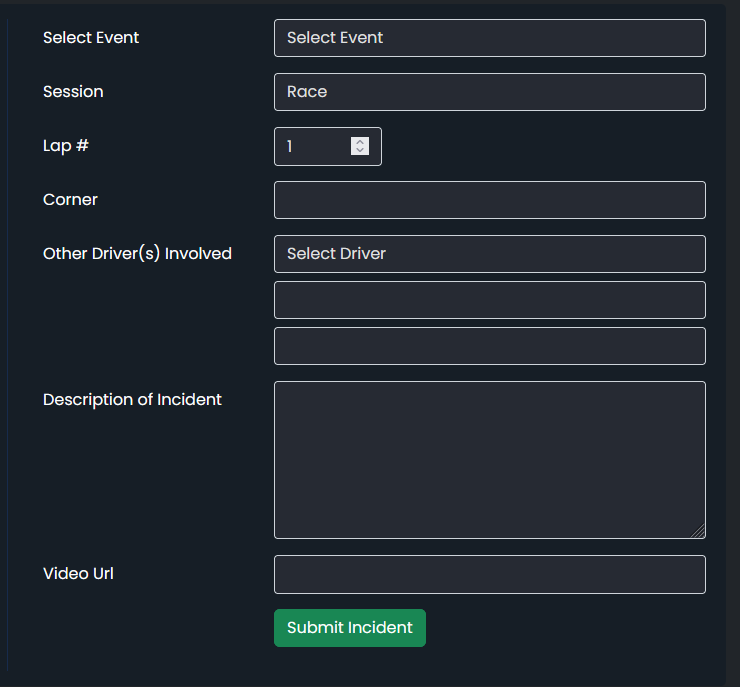Click the Select Event field label
The width and height of the screenshot is (740, 687).
pos(91,38)
